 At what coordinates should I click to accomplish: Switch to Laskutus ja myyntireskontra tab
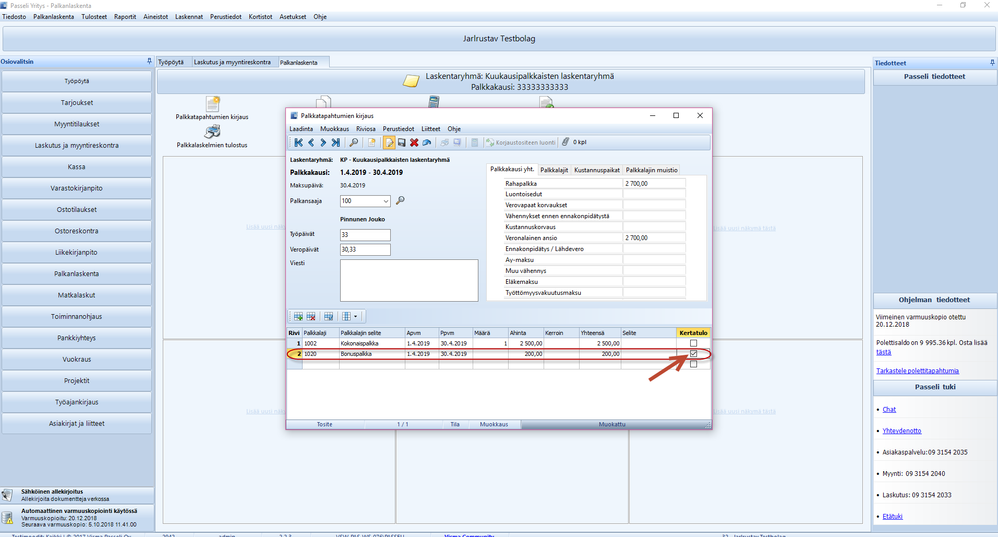[x=232, y=62]
